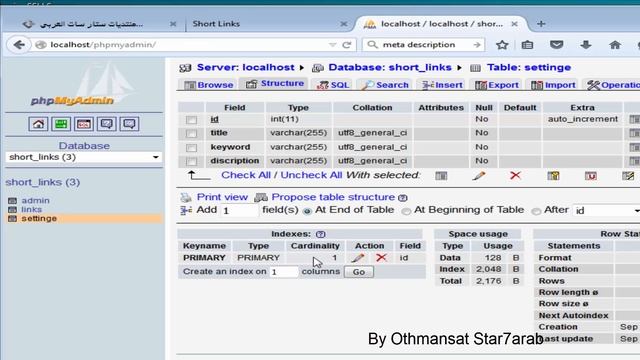
Task: Click Uncheck All link
Action: pyautogui.click(x=311, y=175)
